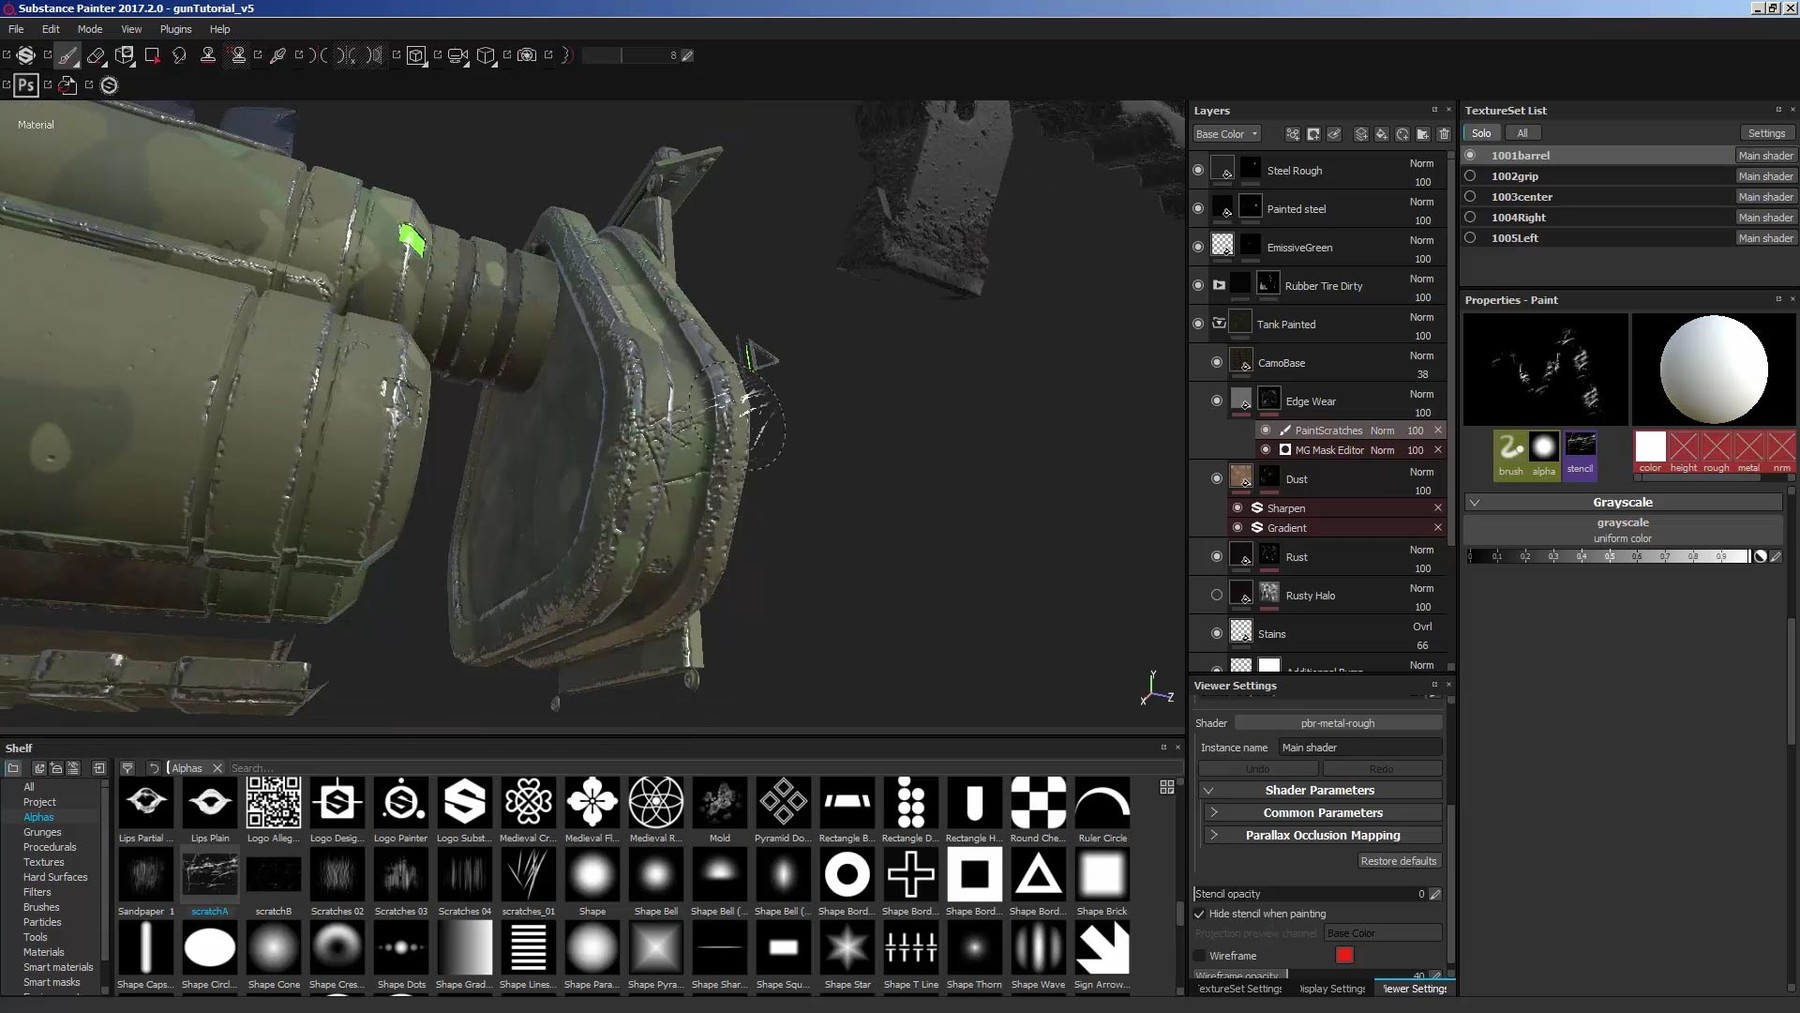Toggle visibility of the Rusty Halo layer
1800x1013 pixels.
coord(1216,594)
